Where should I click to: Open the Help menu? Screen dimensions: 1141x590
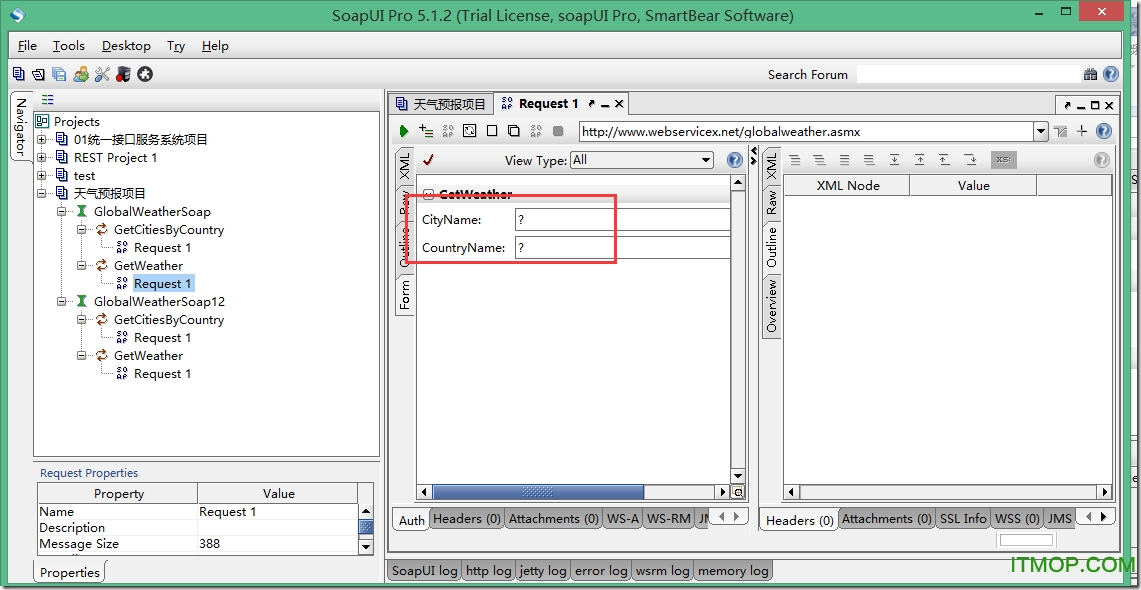(215, 46)
